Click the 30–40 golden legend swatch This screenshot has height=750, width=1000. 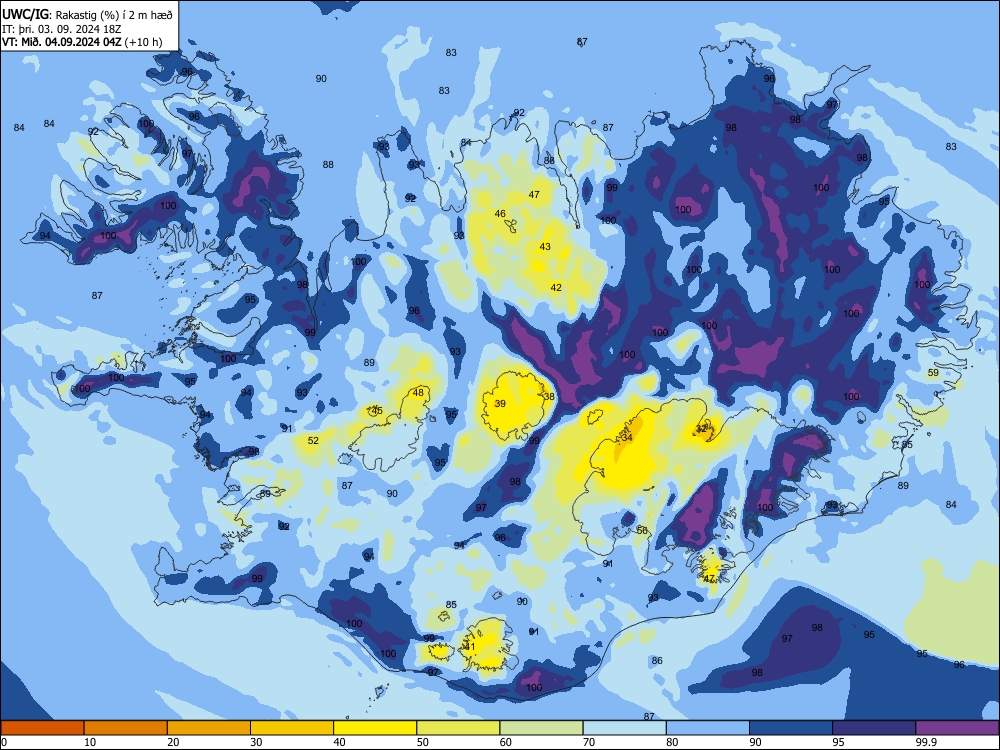[292, 728]
